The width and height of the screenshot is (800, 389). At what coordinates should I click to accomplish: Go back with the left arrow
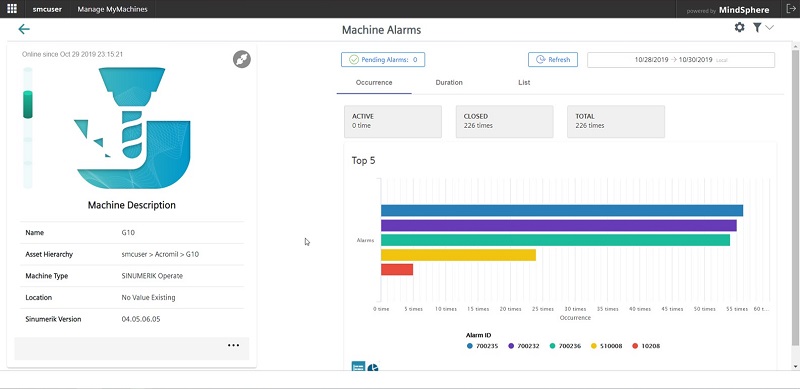[x=24, y=29]
